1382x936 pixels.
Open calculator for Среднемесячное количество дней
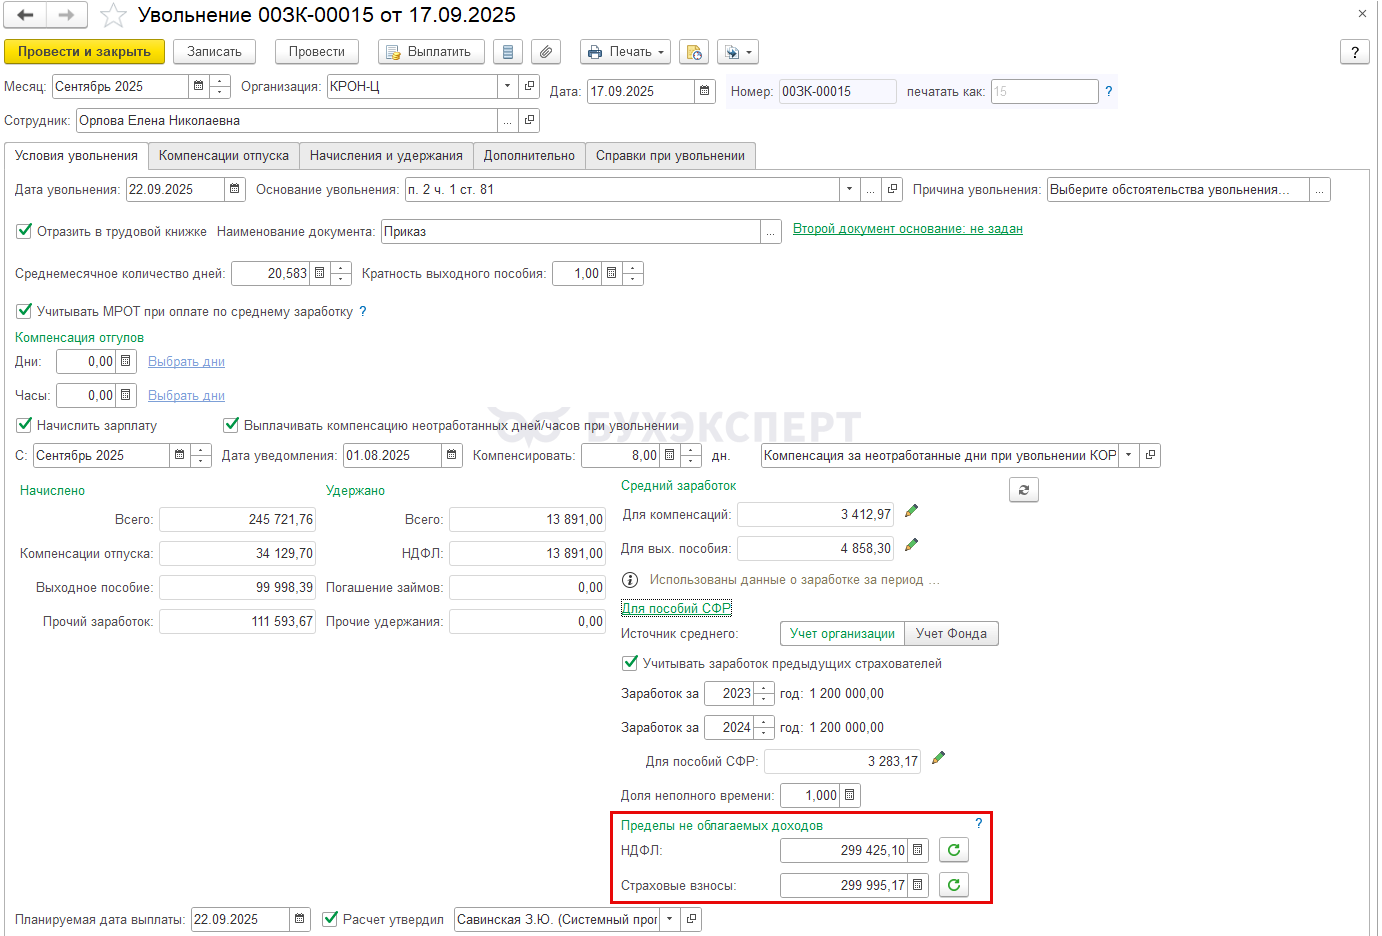click(320, 273)
